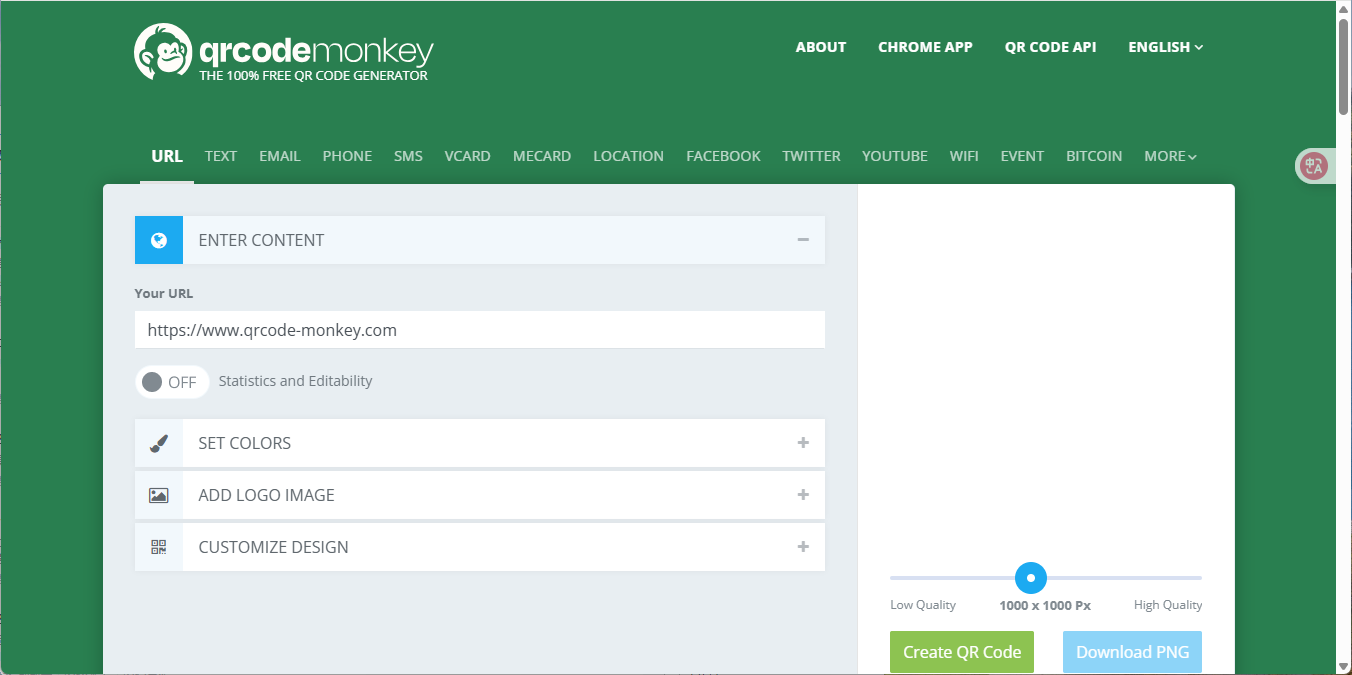Open the More QR types dropdown

(1170, 156)
